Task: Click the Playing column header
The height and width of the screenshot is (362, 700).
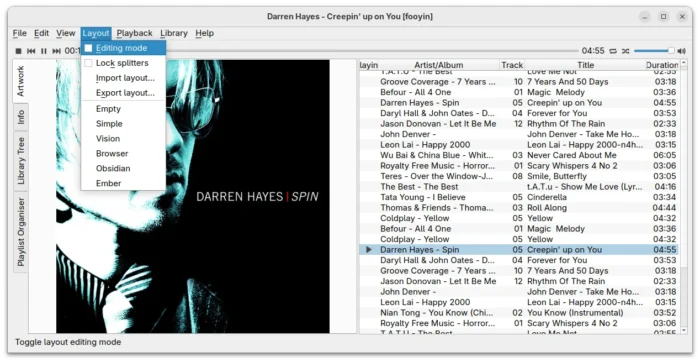Action: point(369,65)
